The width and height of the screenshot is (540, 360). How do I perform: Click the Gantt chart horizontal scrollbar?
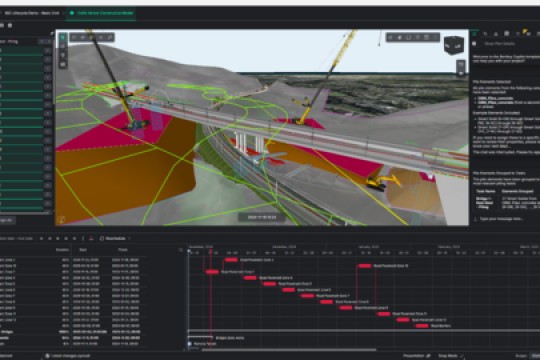tap(289, 350)
